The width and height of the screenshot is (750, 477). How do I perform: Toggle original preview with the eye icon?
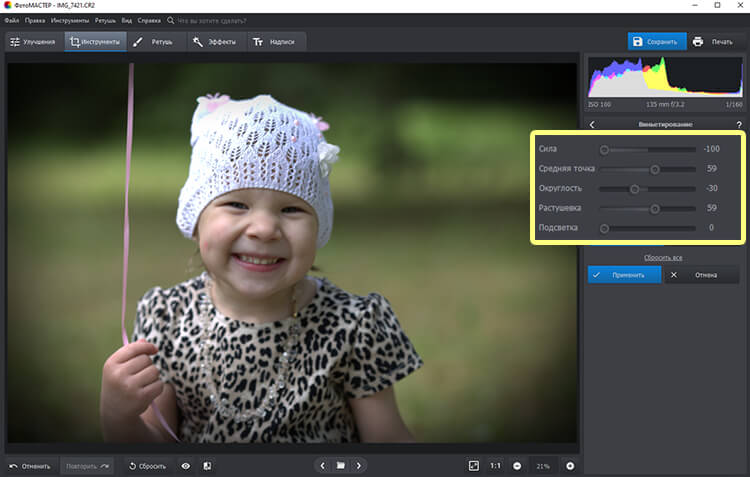(185, 466)
